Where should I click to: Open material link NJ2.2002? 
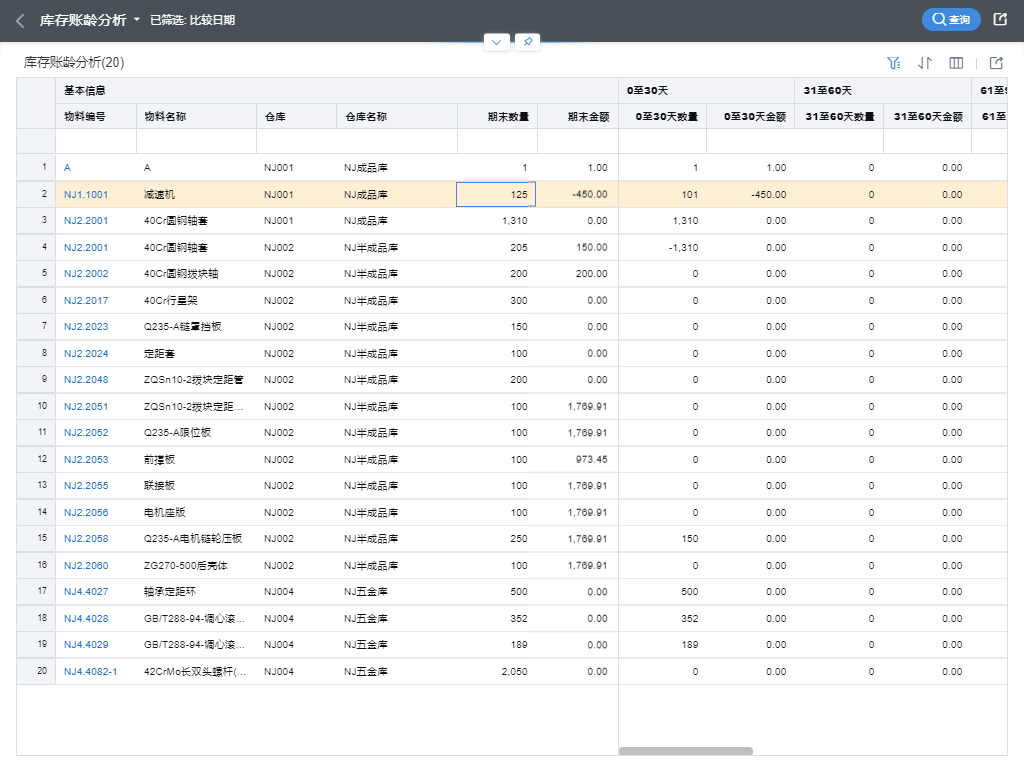[86, 274]
